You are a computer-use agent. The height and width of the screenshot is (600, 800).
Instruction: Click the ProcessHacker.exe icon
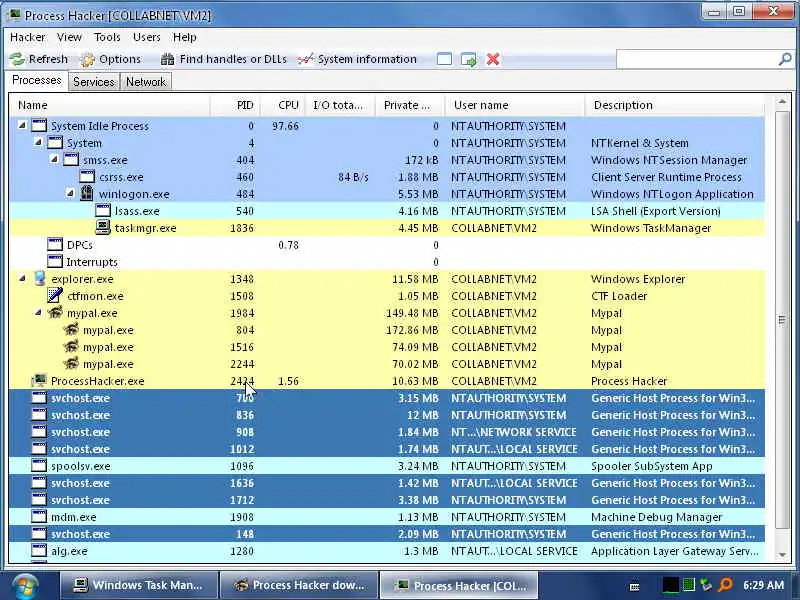tap(39, 381)
